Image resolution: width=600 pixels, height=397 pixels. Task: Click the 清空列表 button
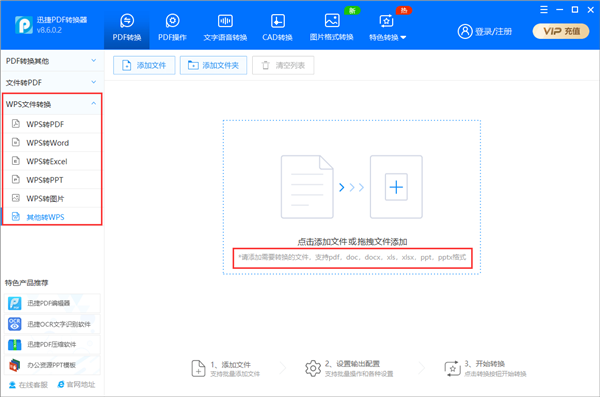coord(283,65)
